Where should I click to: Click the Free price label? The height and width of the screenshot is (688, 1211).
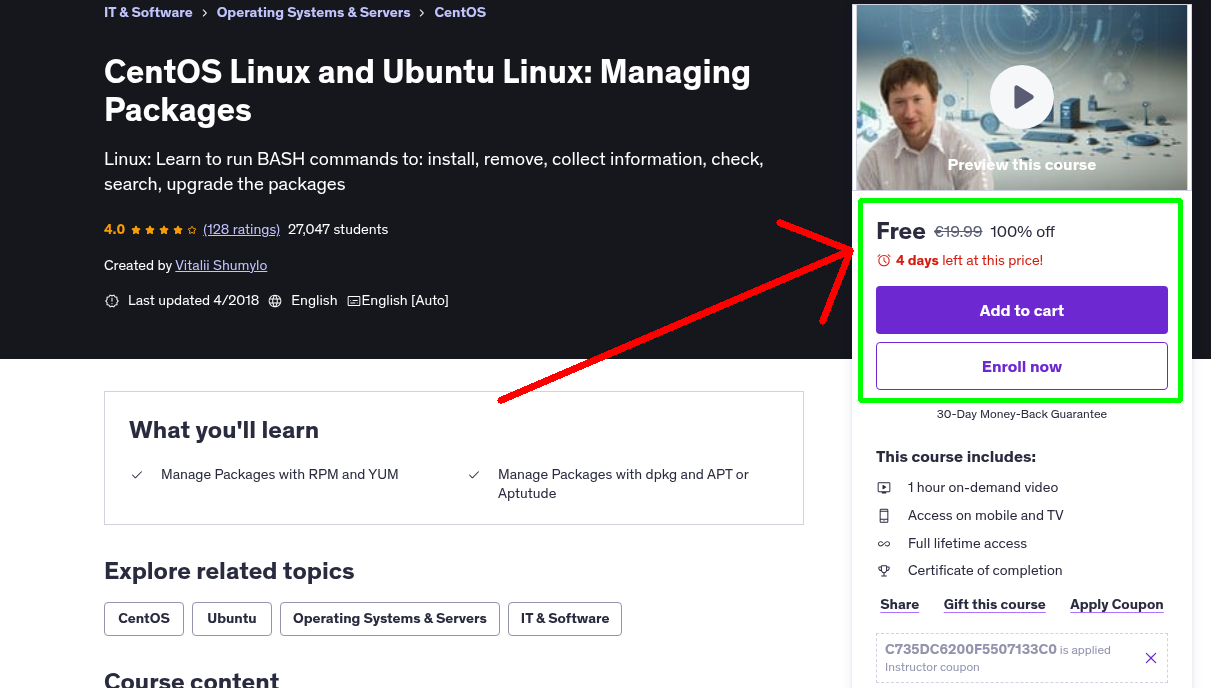click(901, 231)
